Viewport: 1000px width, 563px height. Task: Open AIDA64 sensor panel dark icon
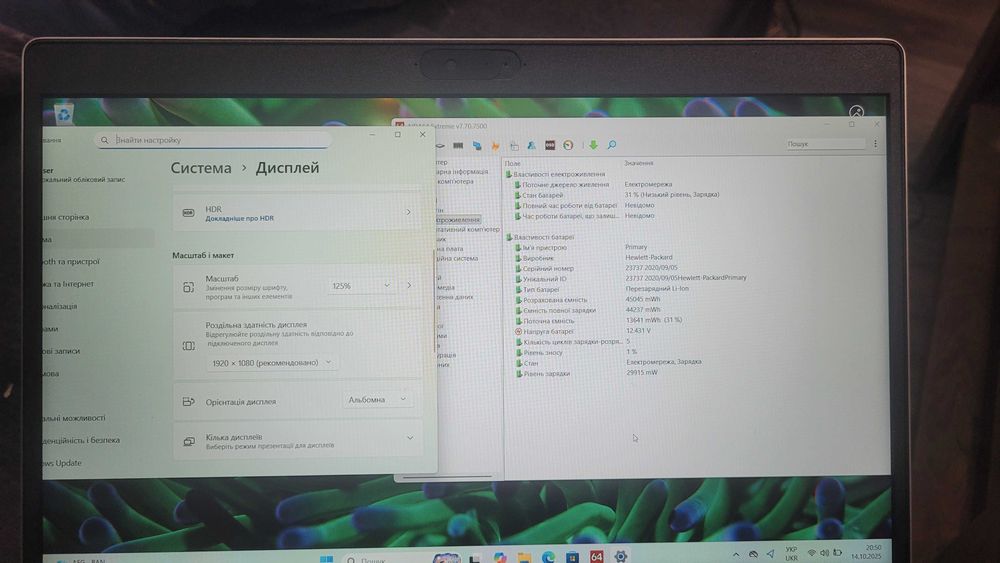[x=550, y=145]
